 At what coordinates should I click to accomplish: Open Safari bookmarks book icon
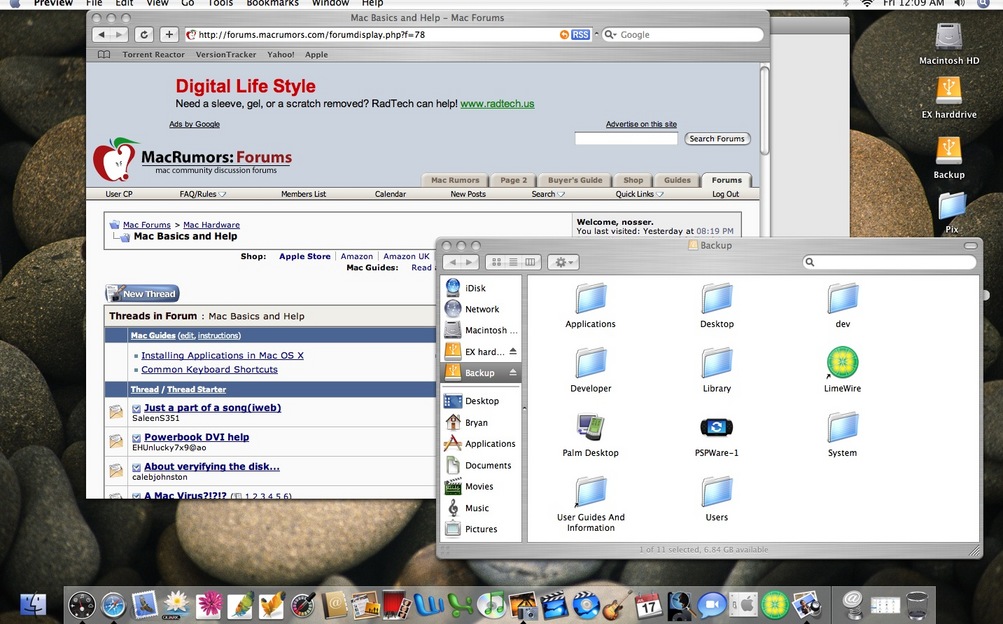pos(104,54)
